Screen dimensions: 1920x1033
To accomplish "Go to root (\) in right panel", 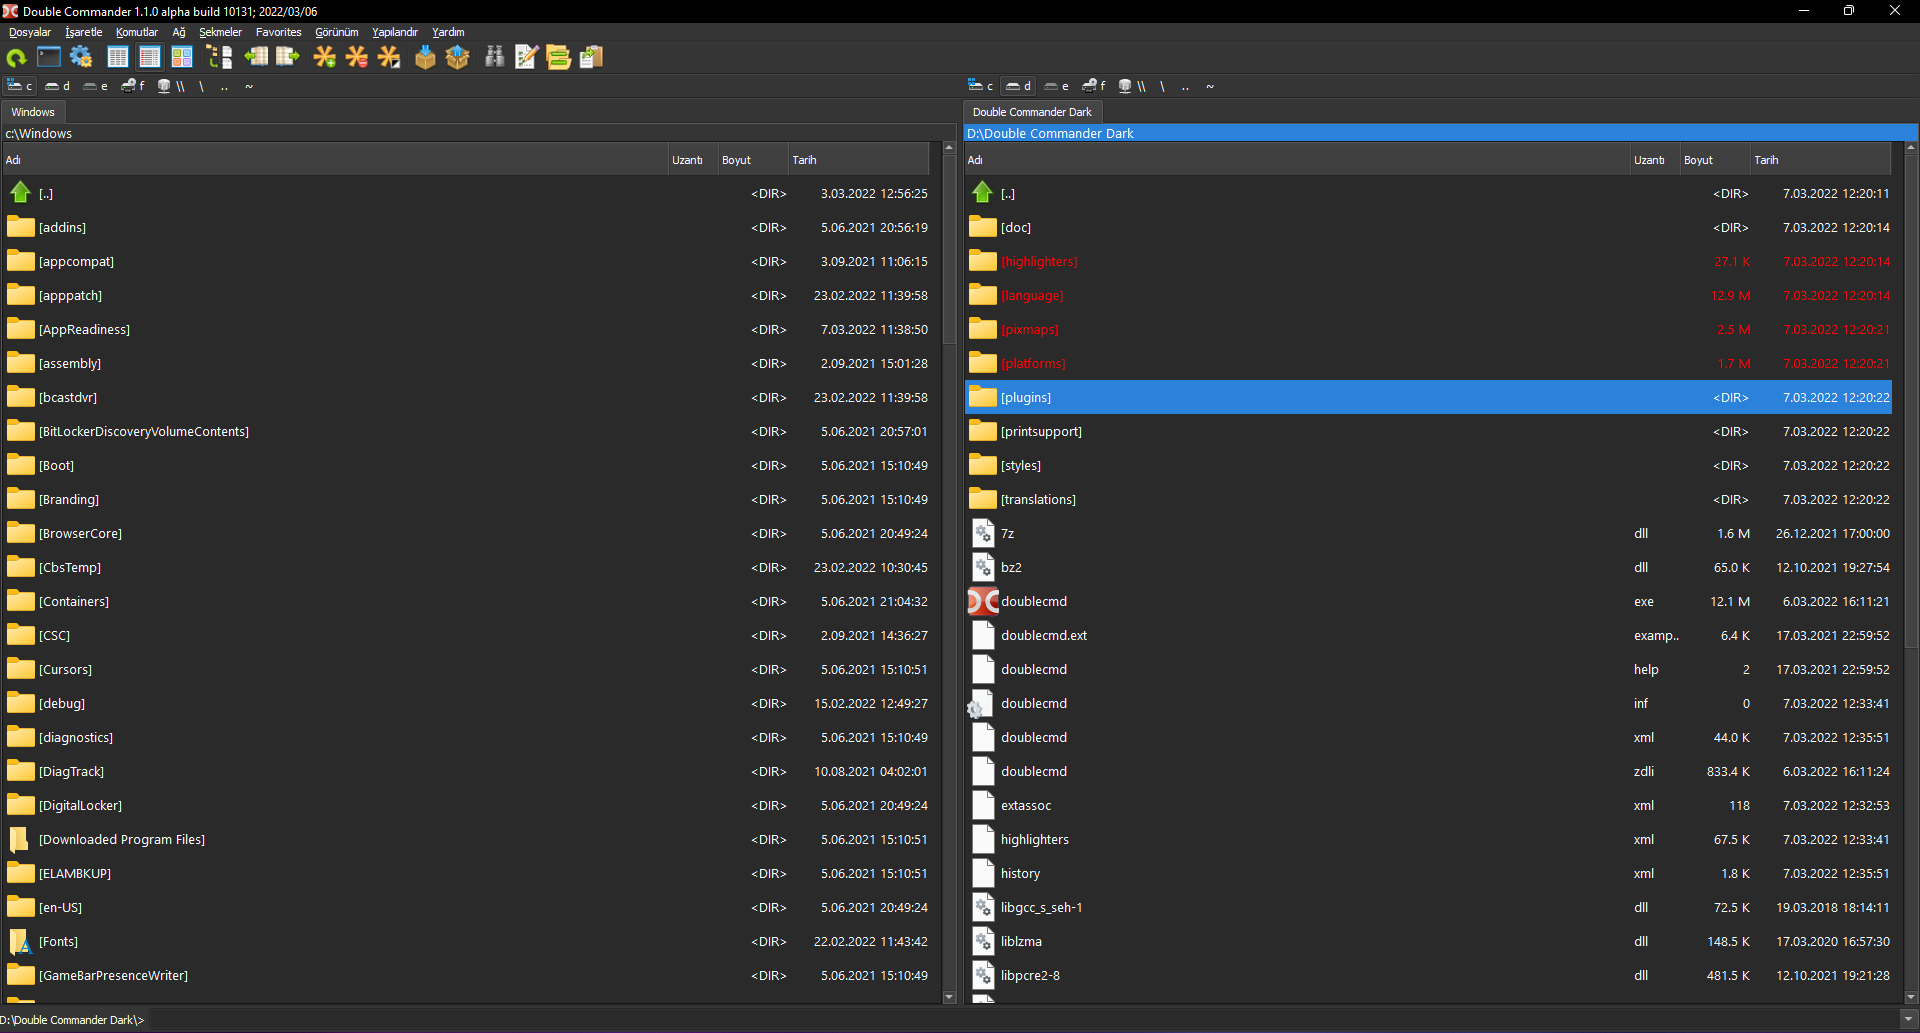I will pyautogui.click(x=1162, y=86).
